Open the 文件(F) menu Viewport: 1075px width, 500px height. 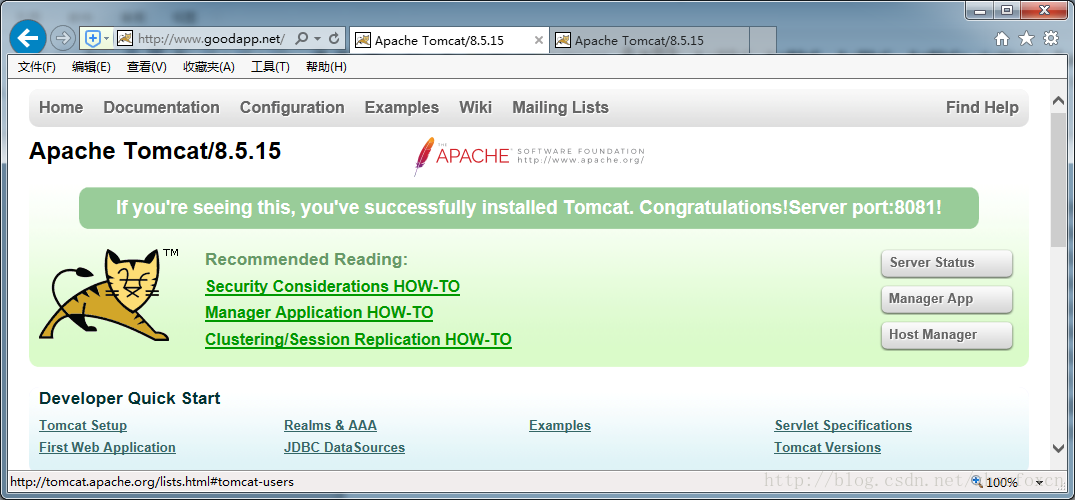pos(36,67)
